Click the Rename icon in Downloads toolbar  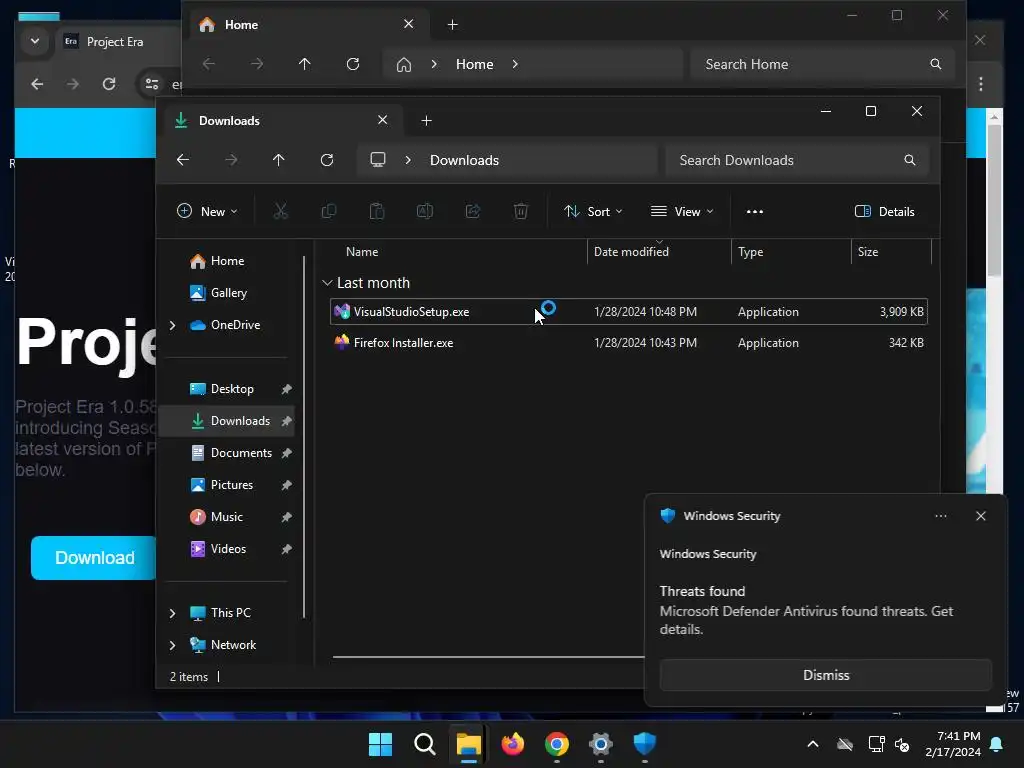(x=424, y=211)
